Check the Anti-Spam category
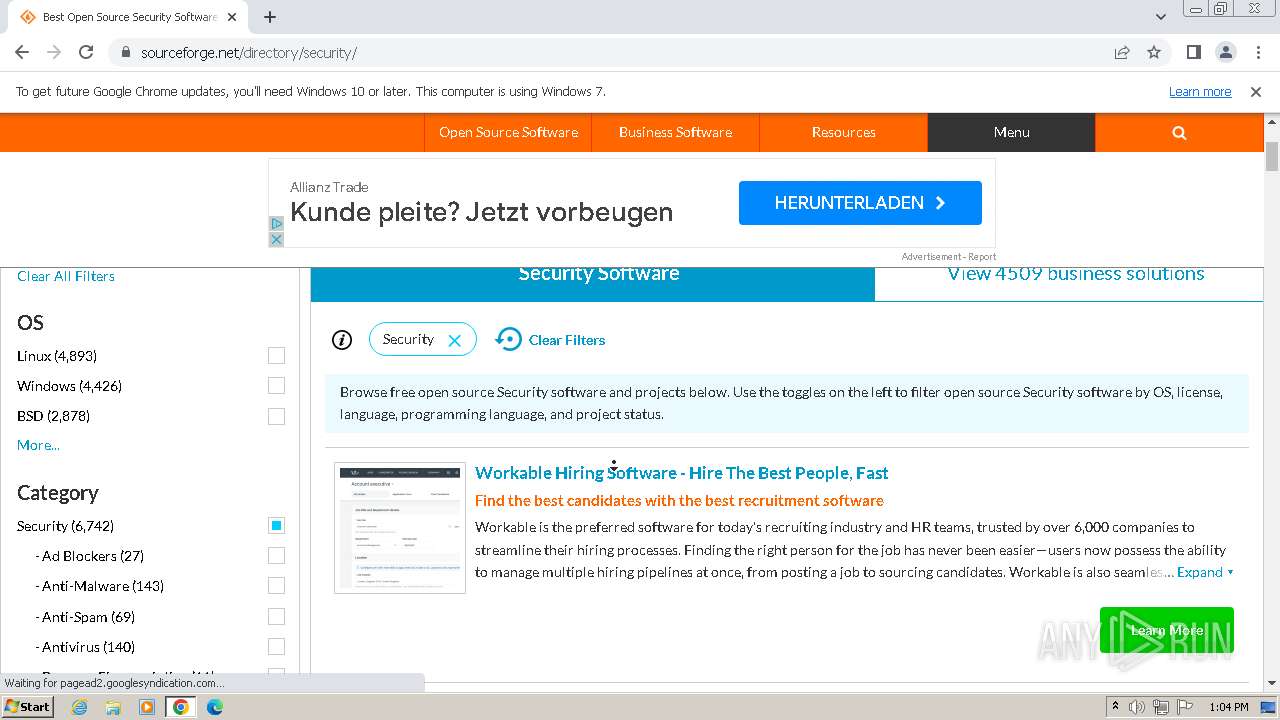The width and height of the screenshot is (1280, 720). (x=276, y=616)
